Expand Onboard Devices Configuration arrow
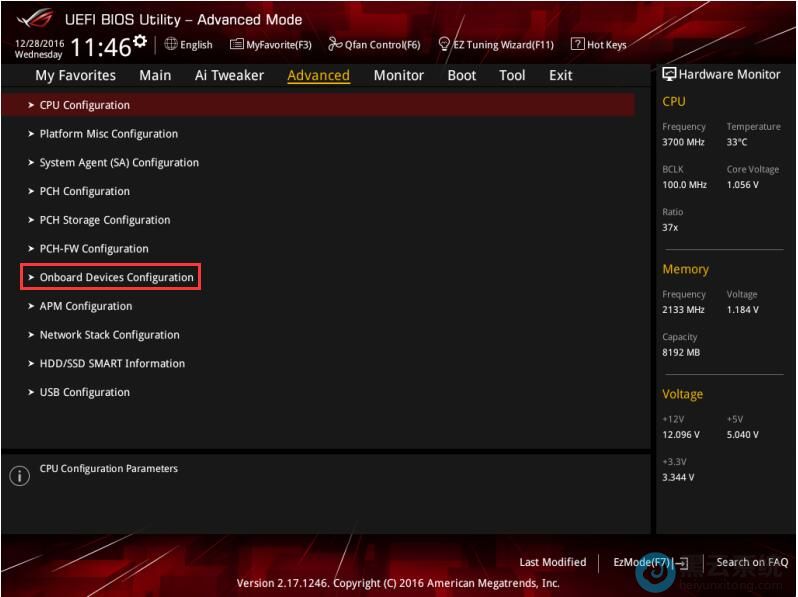 click(31, 277)
